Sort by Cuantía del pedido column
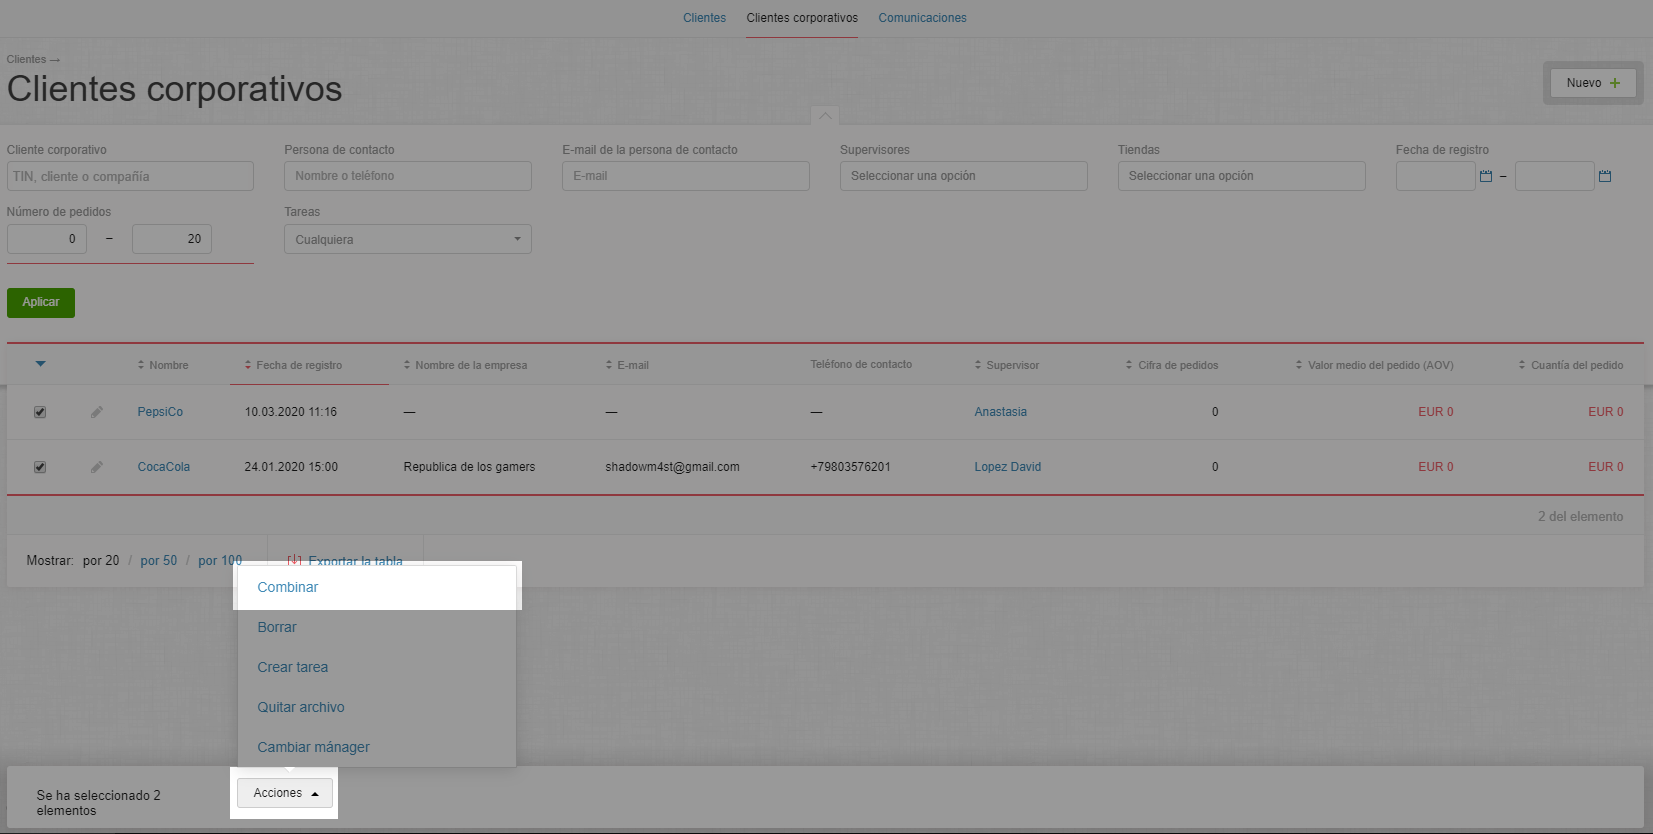This screenshot has width=1653, height=834. pyautogui.click(x=1571, y=365)
